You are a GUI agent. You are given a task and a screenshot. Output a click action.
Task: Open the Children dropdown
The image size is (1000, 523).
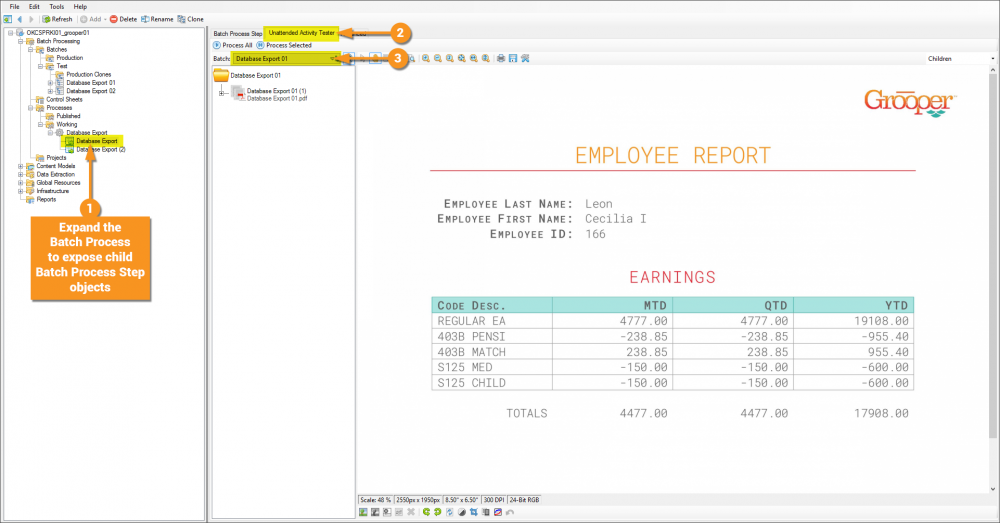coord(960,59)
